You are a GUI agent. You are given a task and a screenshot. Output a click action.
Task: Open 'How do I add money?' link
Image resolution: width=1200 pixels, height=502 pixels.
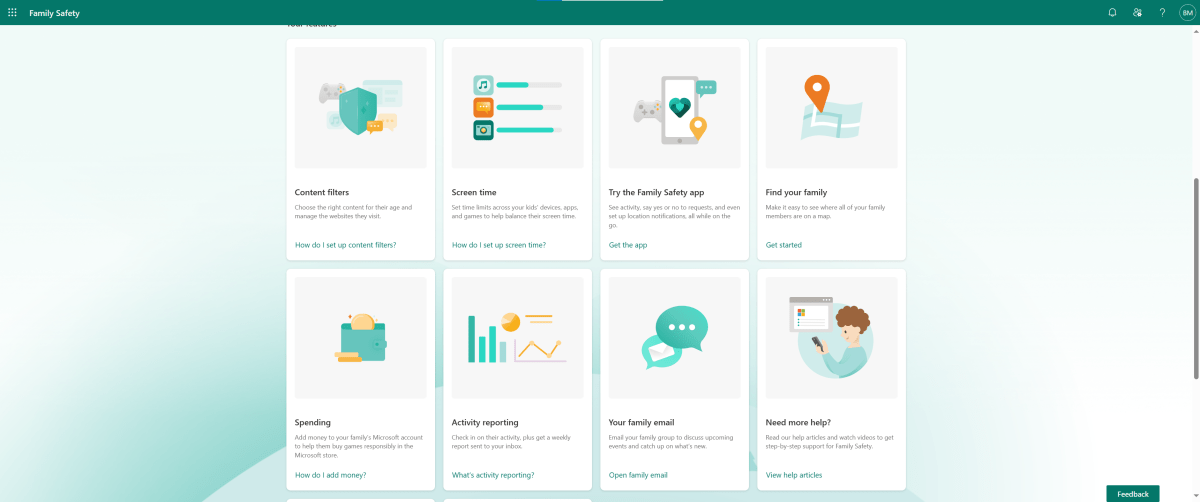tap(331, 475)
